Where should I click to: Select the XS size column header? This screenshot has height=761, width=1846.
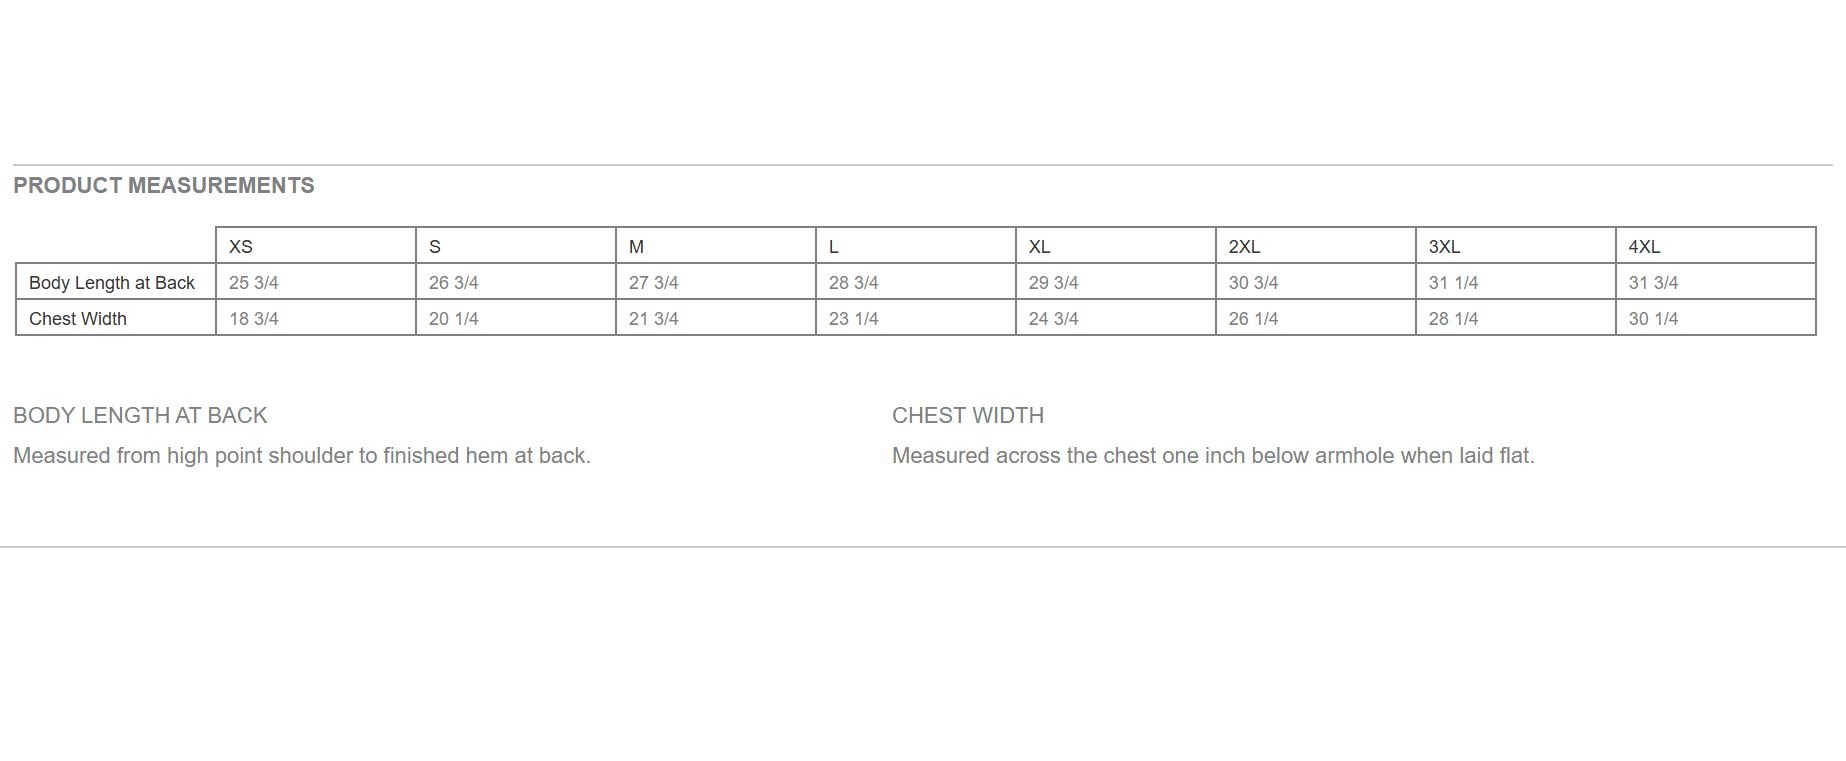pos(241,247)
